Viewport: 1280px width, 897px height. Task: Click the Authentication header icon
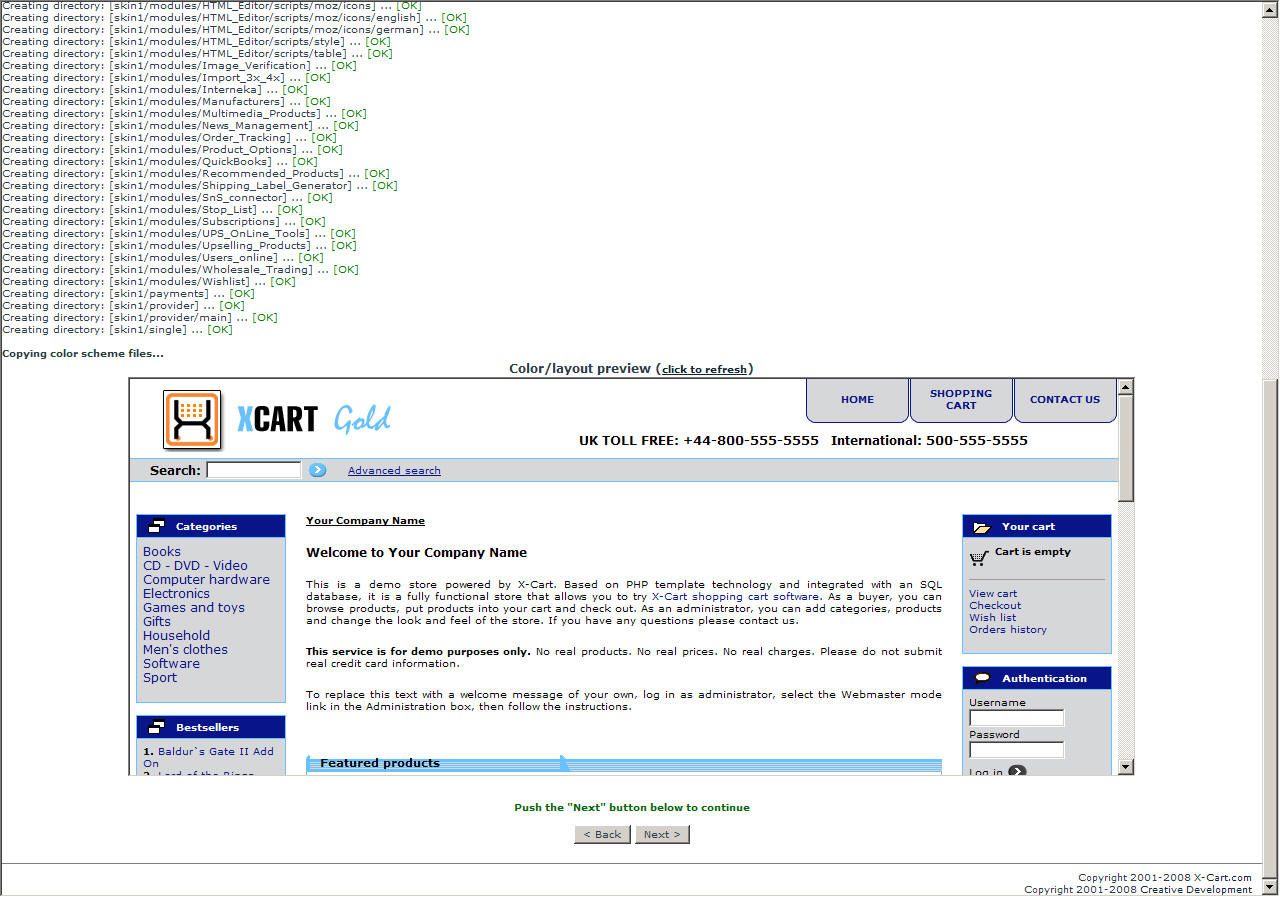pos(982,678)
